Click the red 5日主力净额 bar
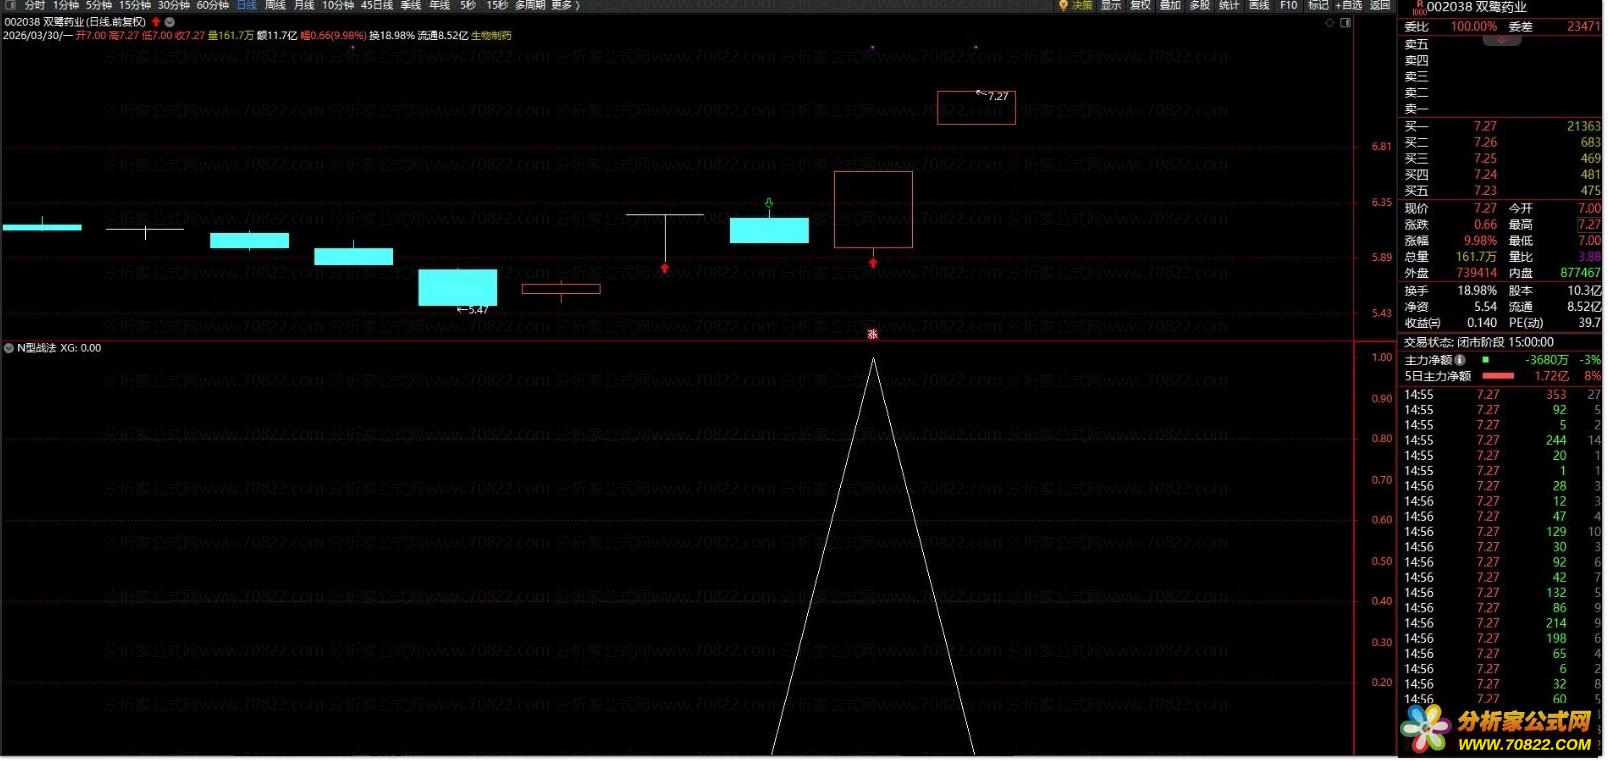This screenshot has height=761, width=1608. click(1497, 376)
